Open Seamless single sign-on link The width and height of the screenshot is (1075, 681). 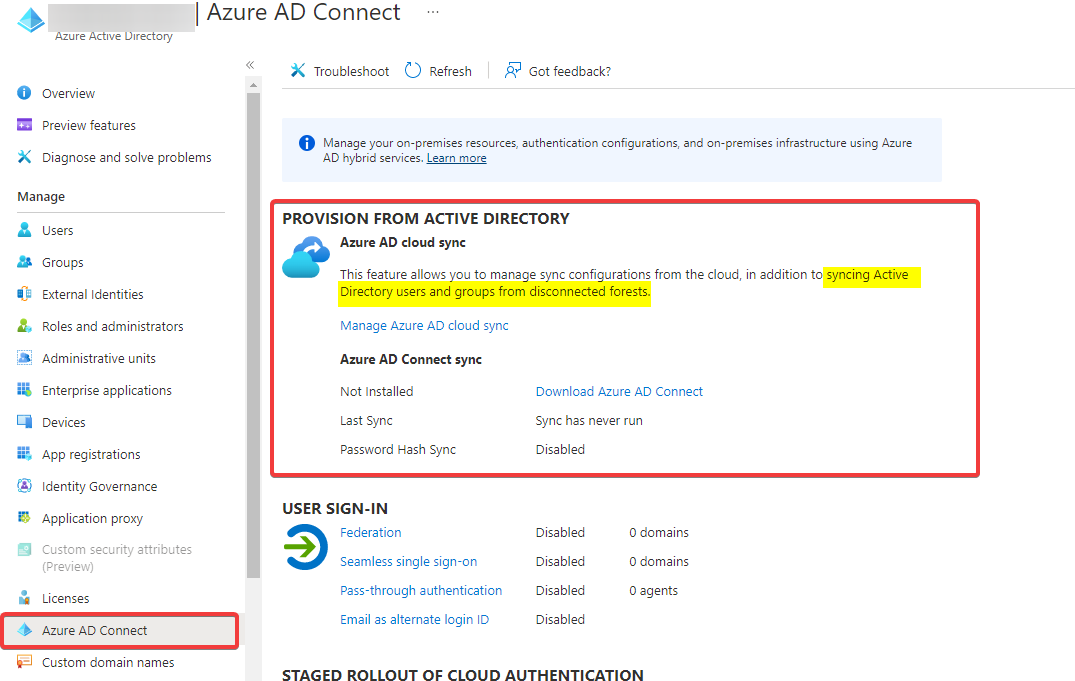pyautogui.click(x=409, y=562)
